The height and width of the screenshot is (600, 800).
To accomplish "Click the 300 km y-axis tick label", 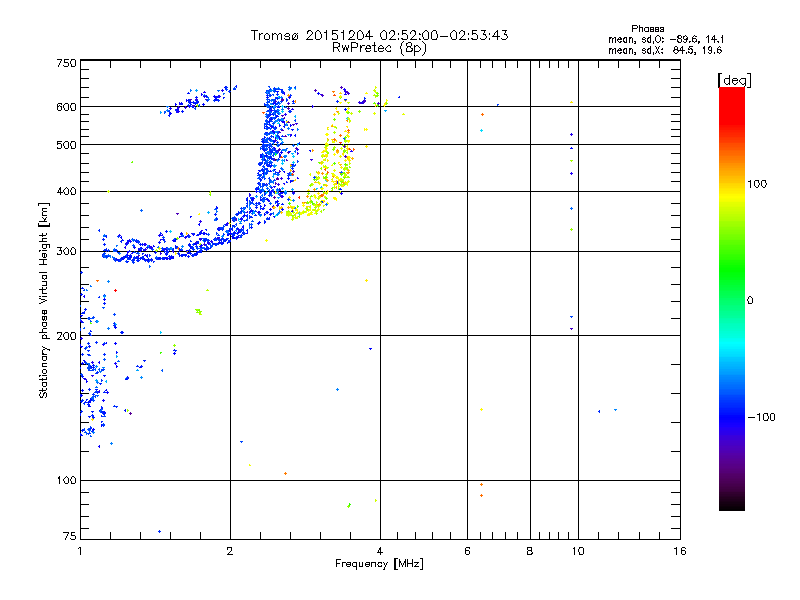I will (66, 251).
